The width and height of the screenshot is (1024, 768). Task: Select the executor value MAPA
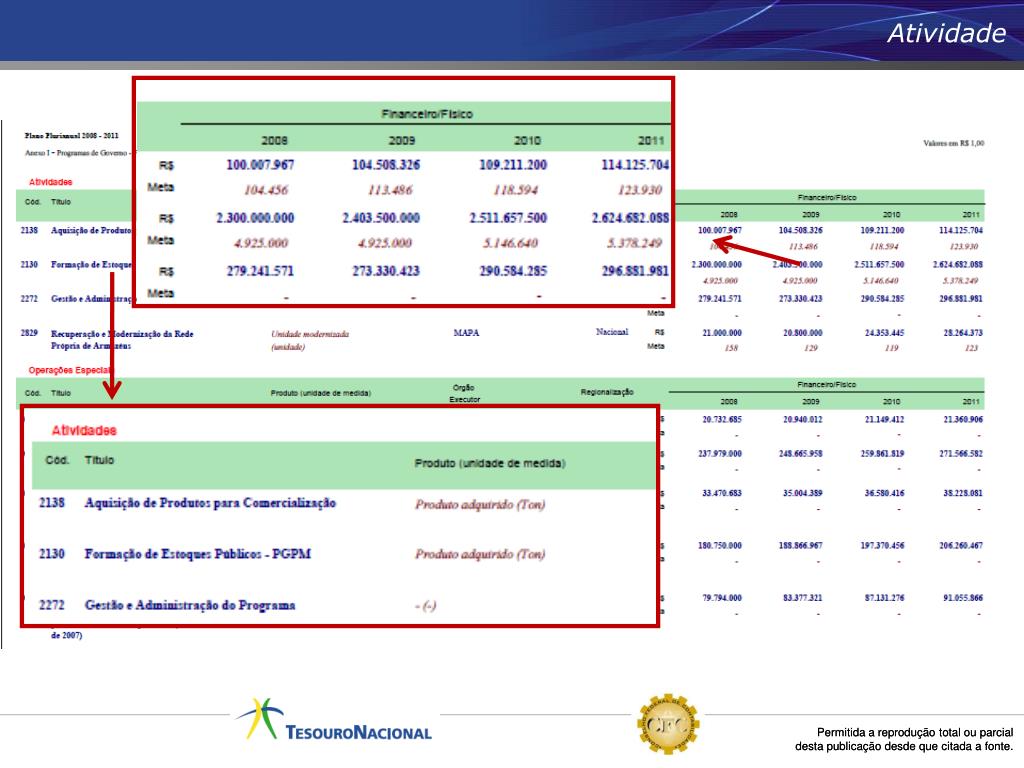click(466, 333)
